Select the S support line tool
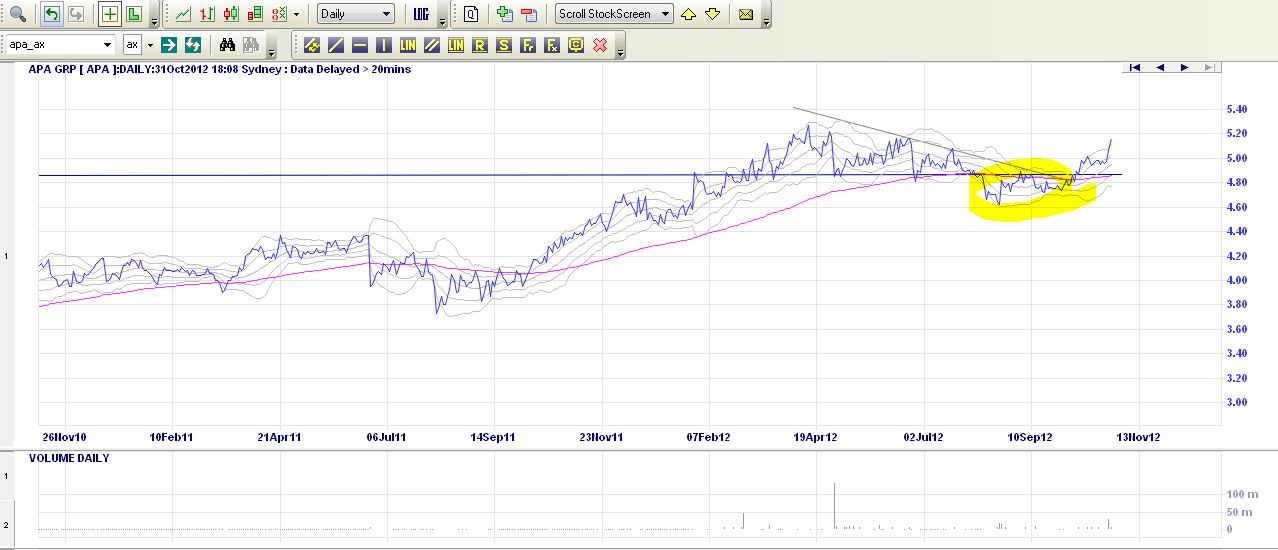The image size is (1278, 550). 503,45
